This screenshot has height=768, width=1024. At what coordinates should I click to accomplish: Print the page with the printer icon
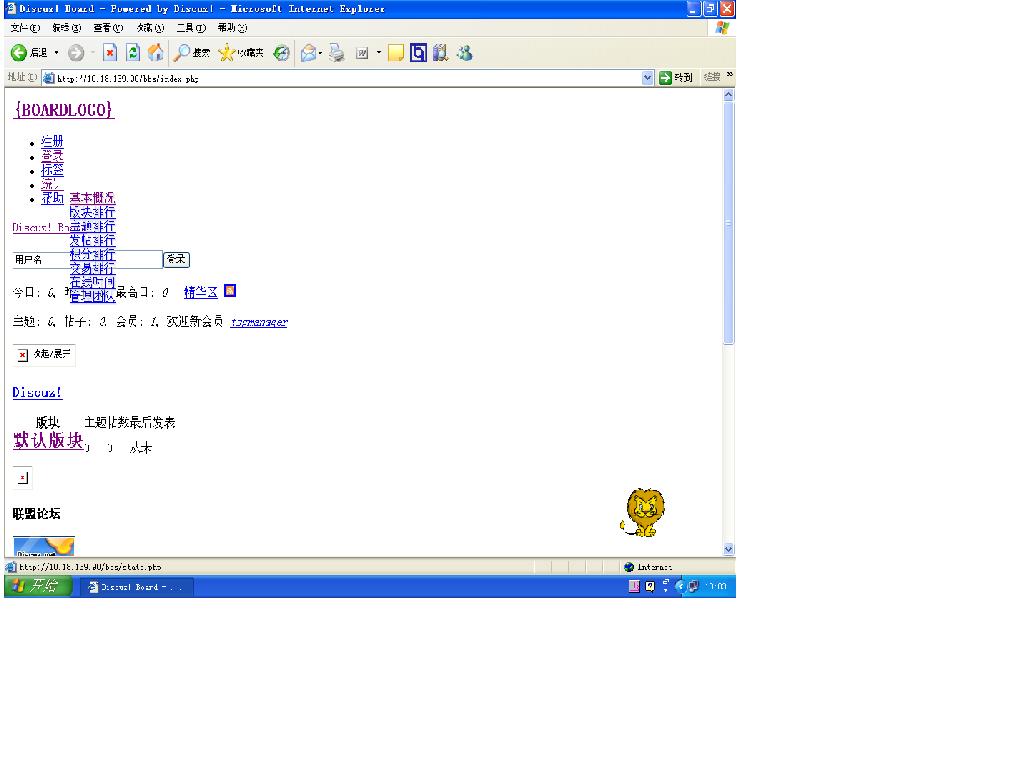[x=336, y=53]
